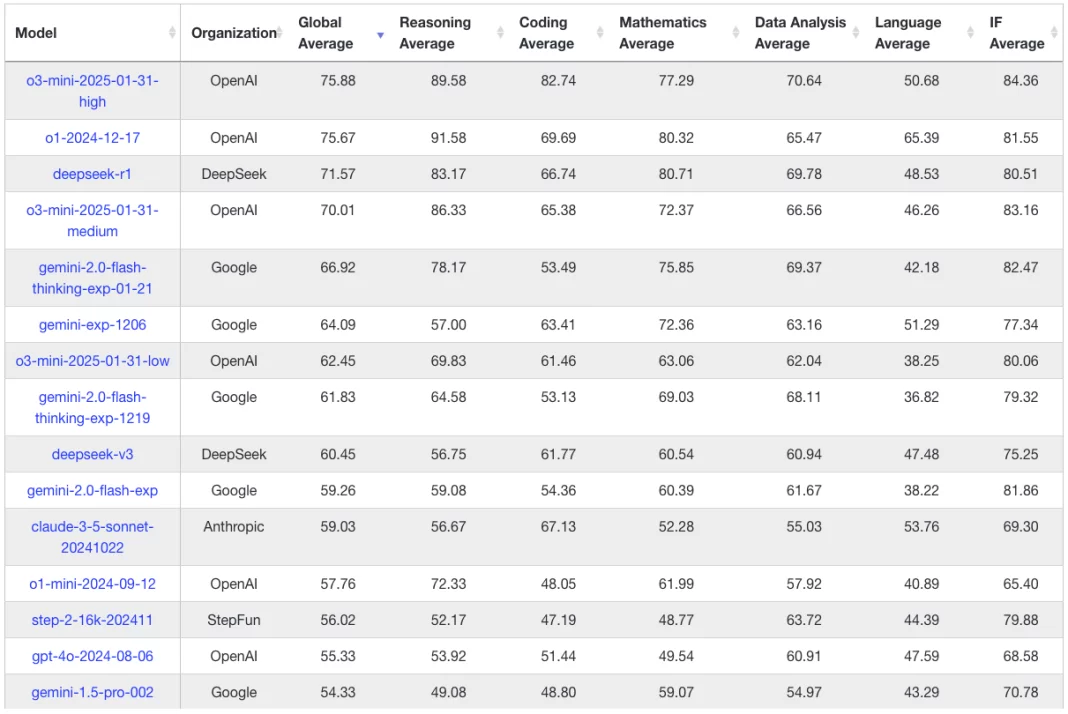This screenshot has height=714, width=1068.
Task: Follow the gemini-1.5-pro-002 link
Action: [92, 692]
